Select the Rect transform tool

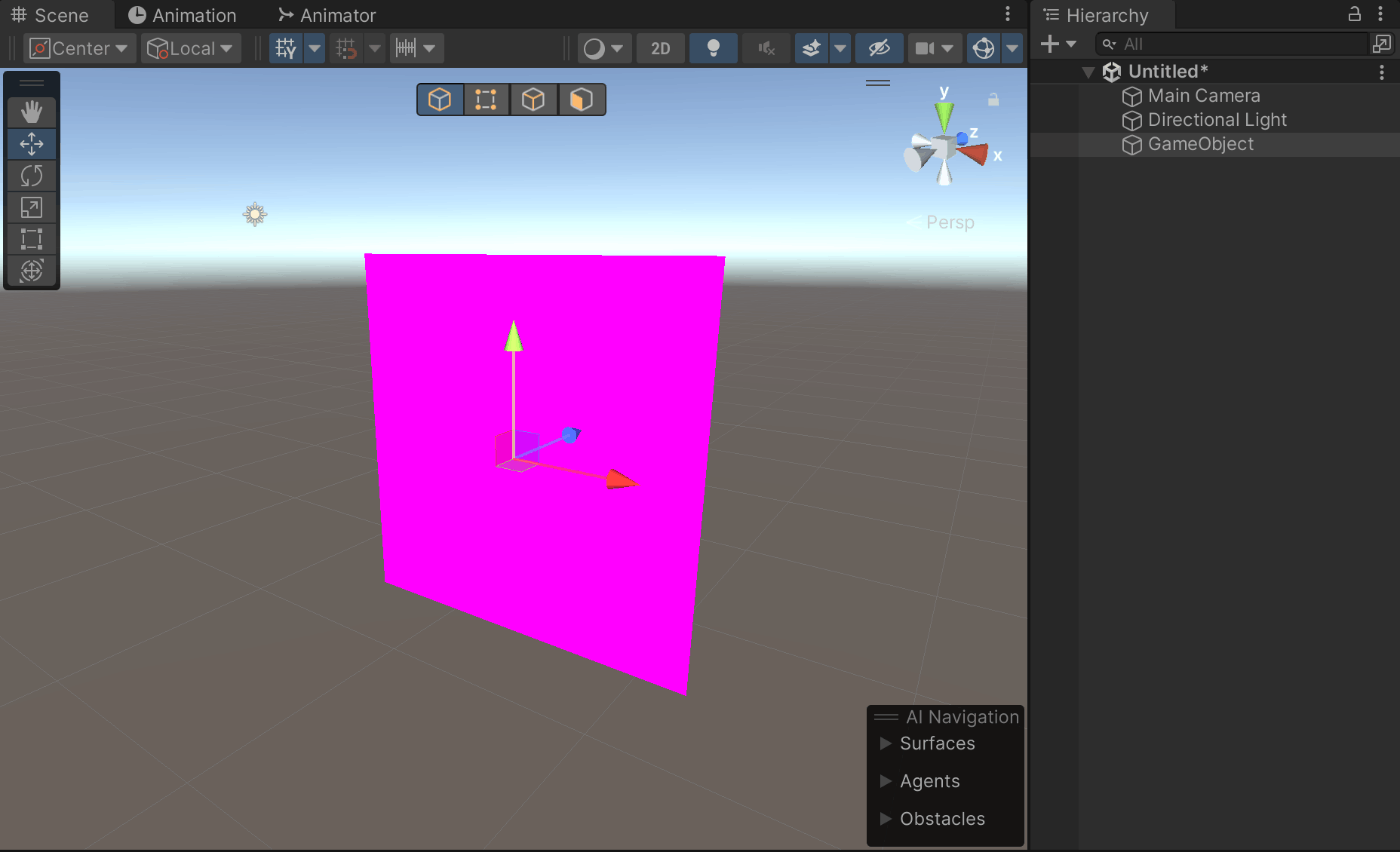tap(32, 239)
